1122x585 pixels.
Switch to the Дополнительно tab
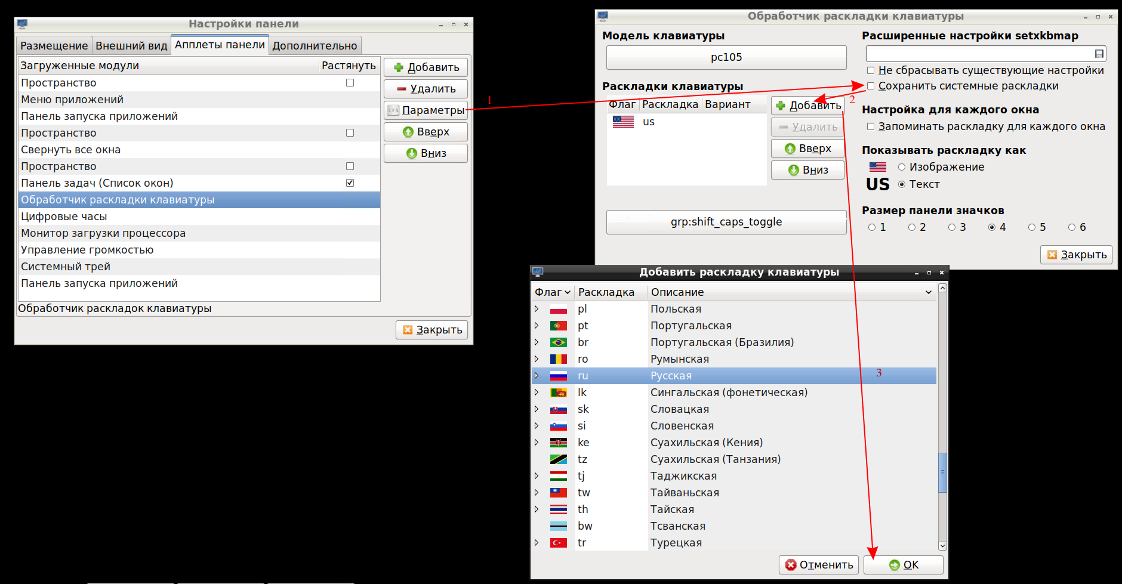tap(315, 46)
